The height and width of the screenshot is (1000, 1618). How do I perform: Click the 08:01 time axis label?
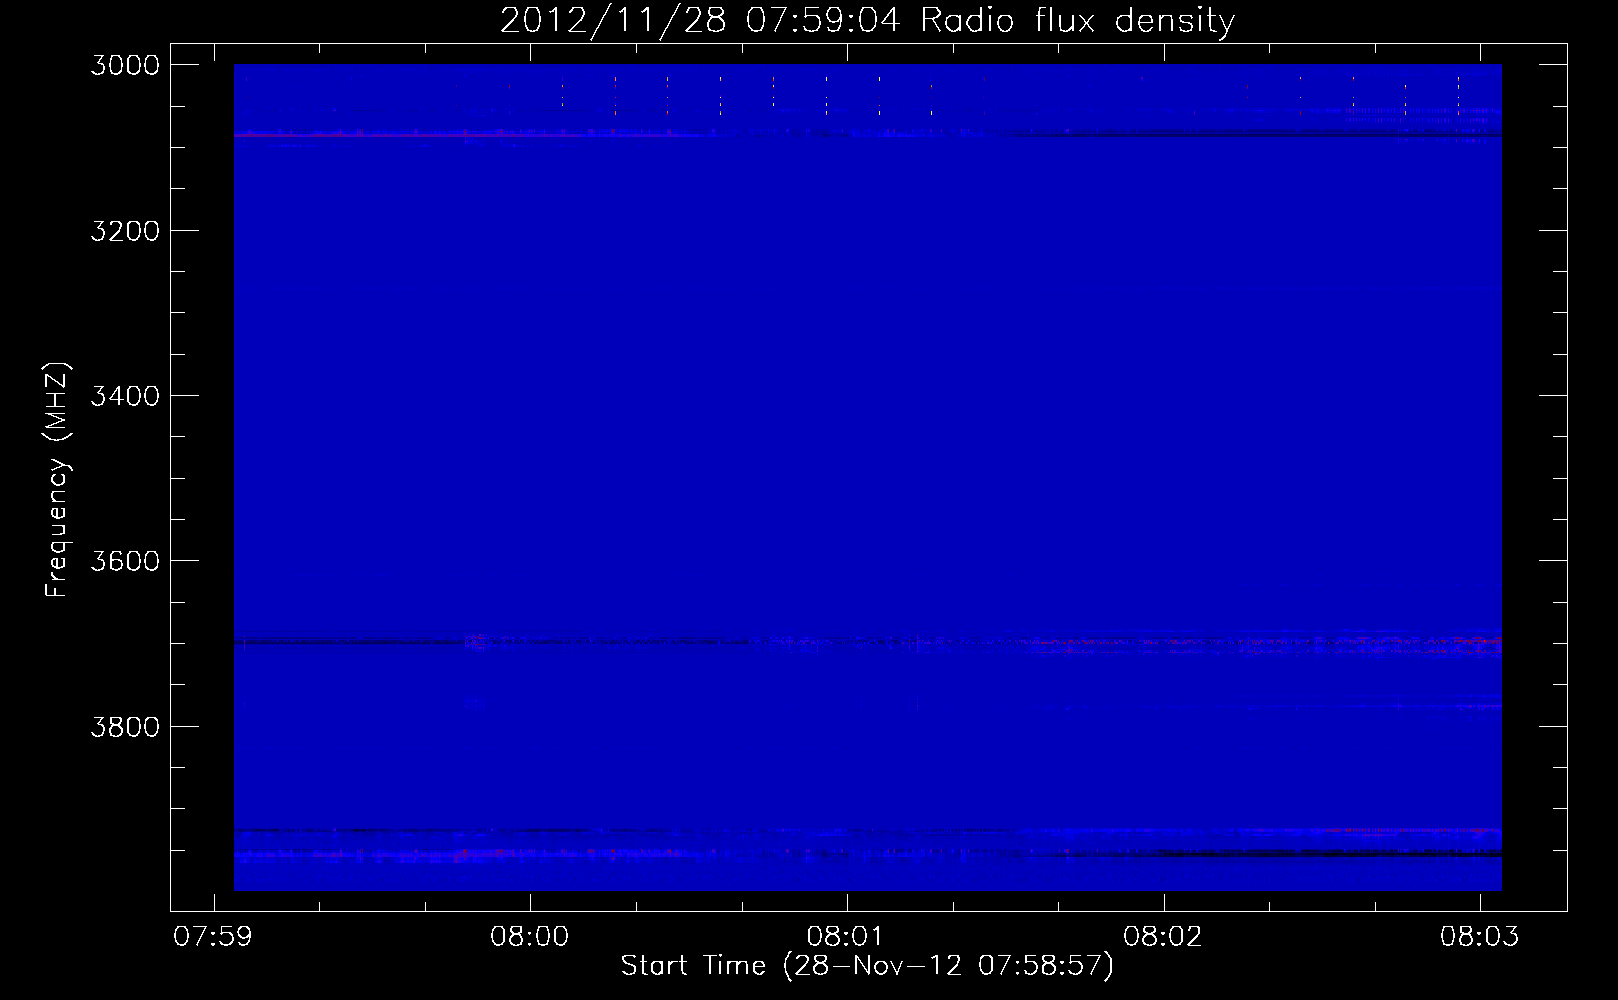pyautogui.click(x=847, y=937)
